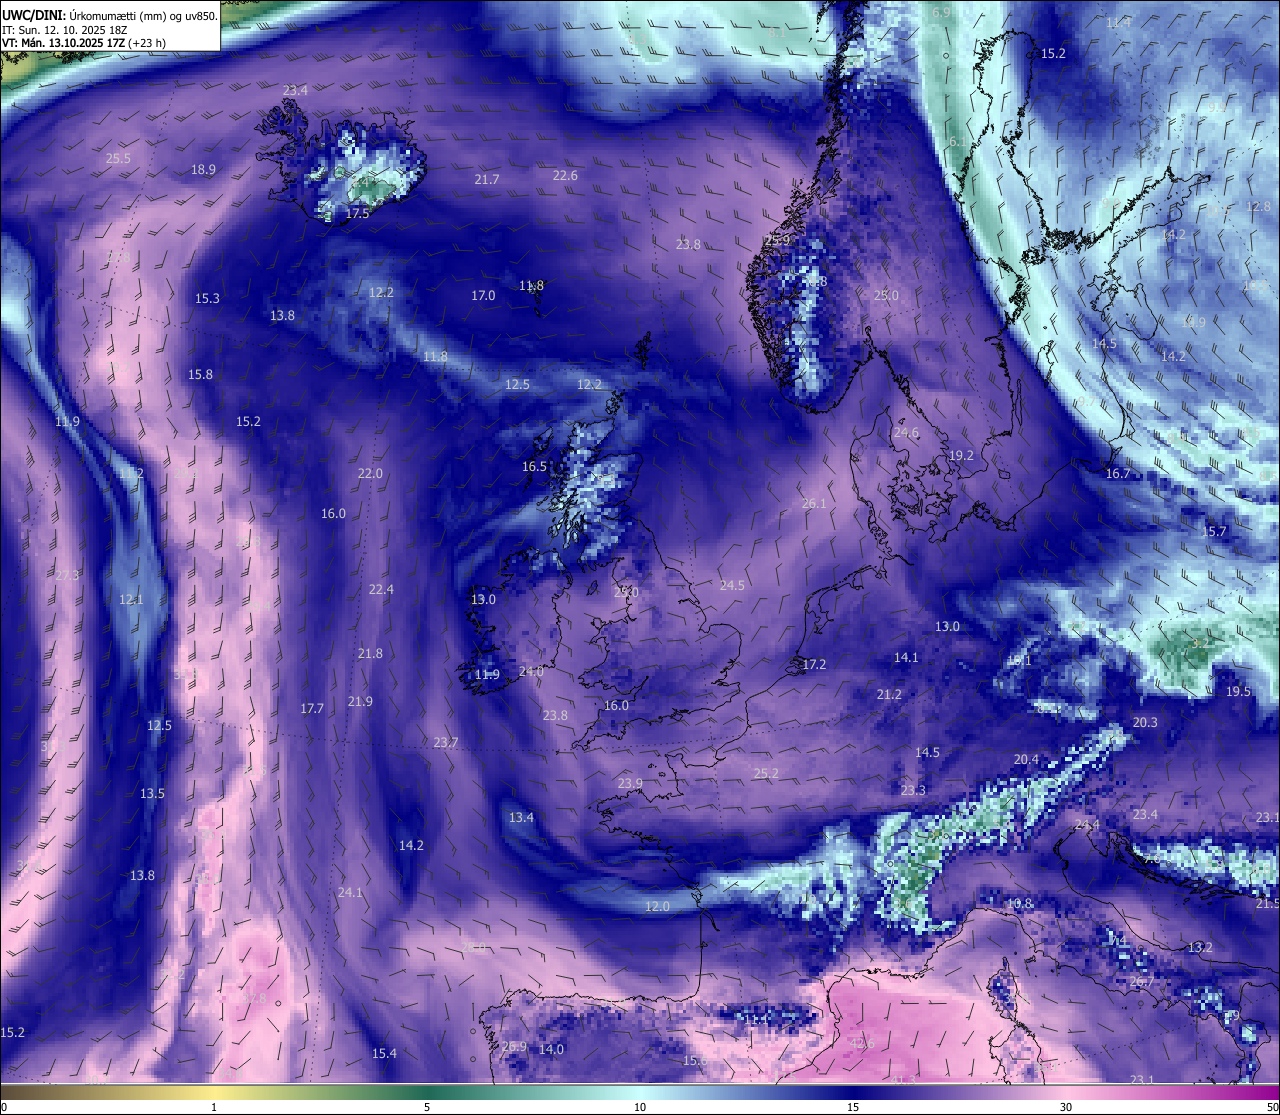The width and height of the screenshot is (1280, 1115).
Task: Click the 10 tick label on the colour scale
Action: point(640,1107)
